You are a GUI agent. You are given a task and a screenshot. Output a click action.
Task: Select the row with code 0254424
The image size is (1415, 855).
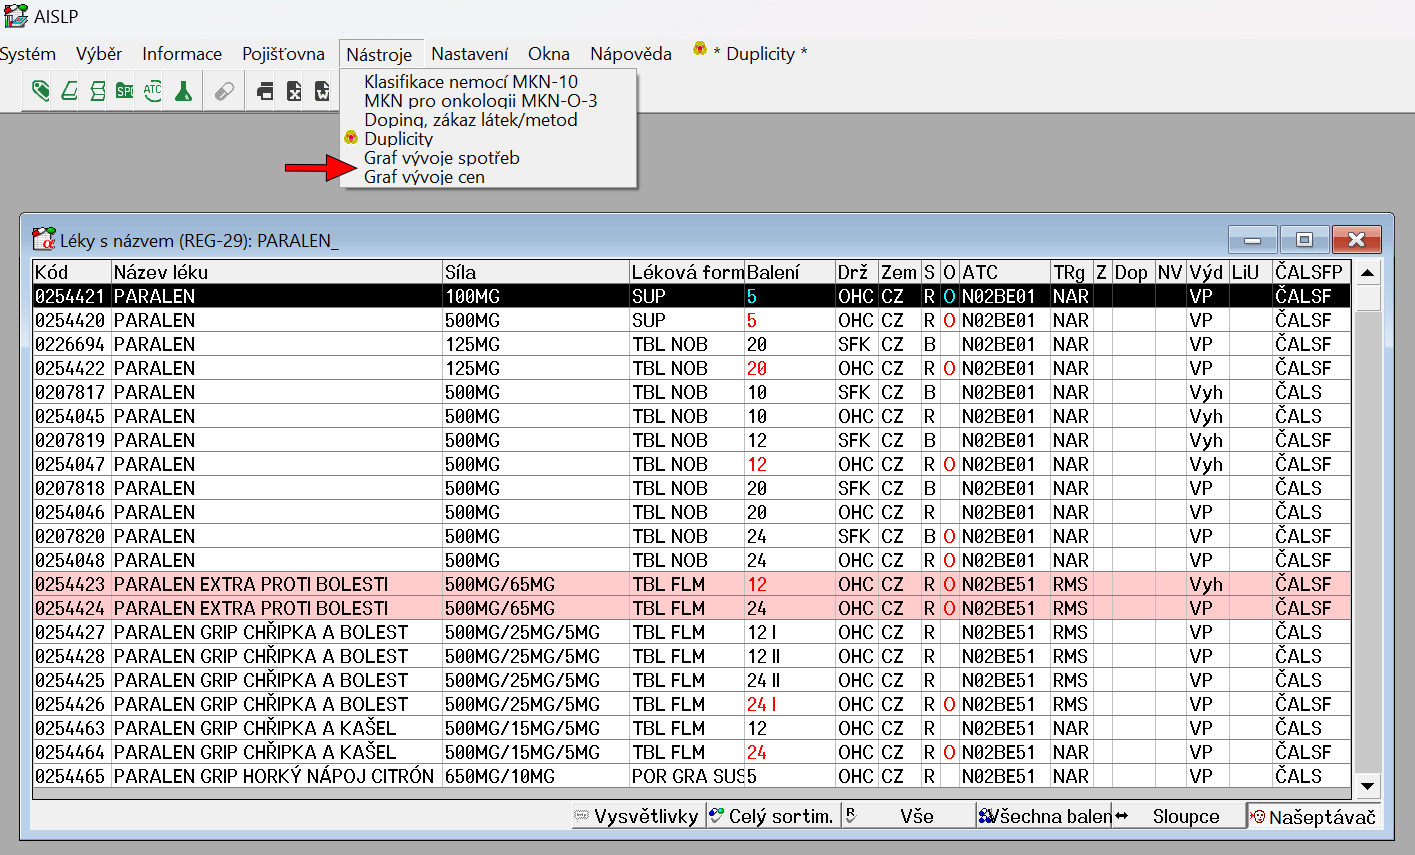(692, 608)
